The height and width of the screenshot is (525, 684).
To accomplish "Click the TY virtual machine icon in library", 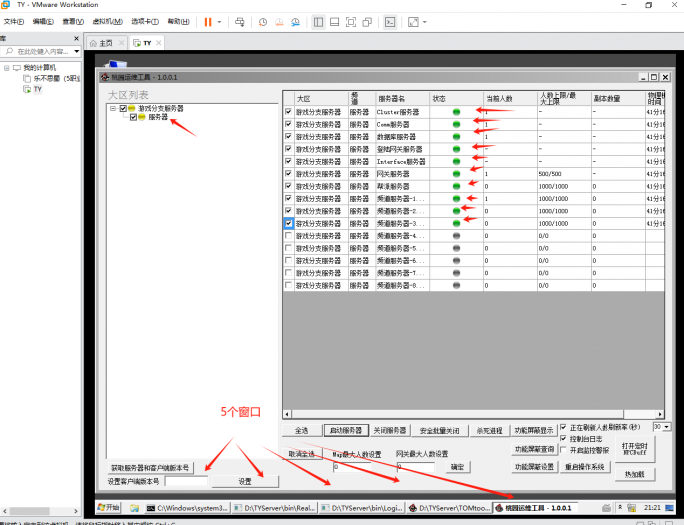I will (x=26, y=89).
